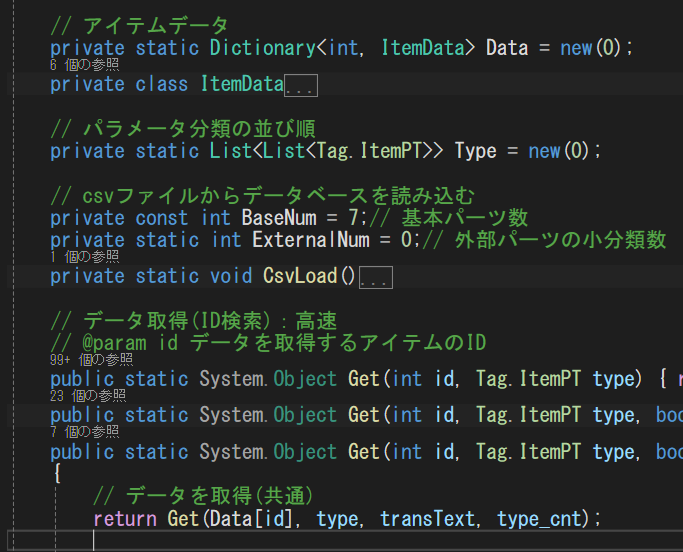
Task: Click the '基本パーツ数' trailing comment
Action: click(449, 218)
